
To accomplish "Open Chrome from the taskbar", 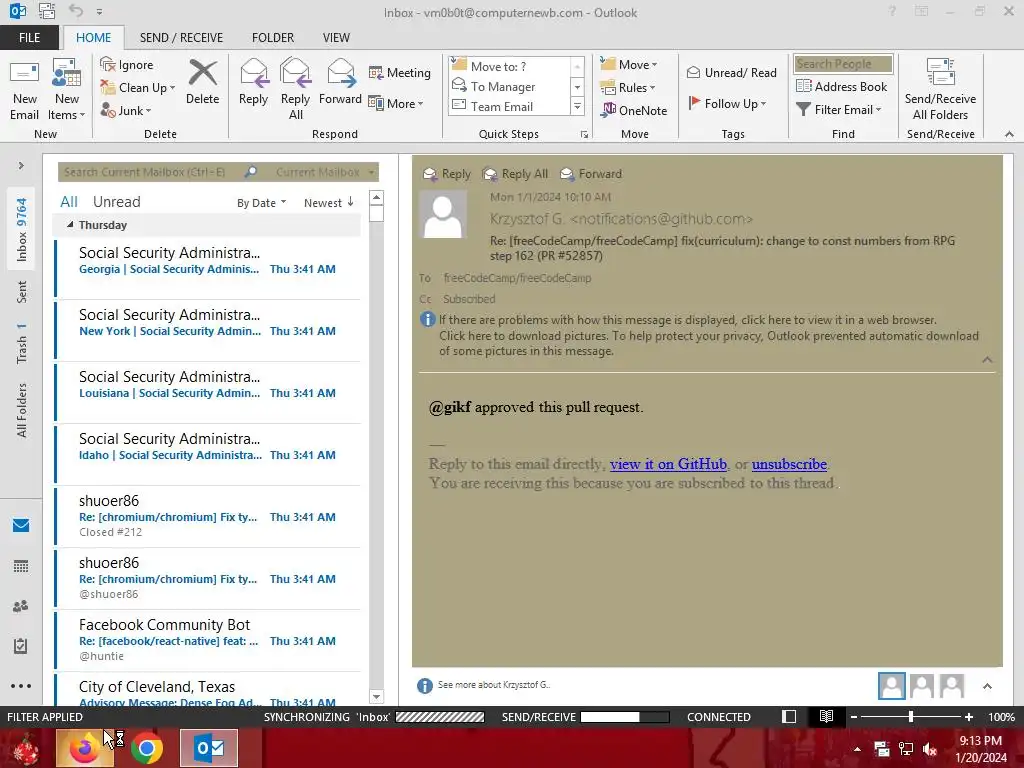I will pos(147,748).
